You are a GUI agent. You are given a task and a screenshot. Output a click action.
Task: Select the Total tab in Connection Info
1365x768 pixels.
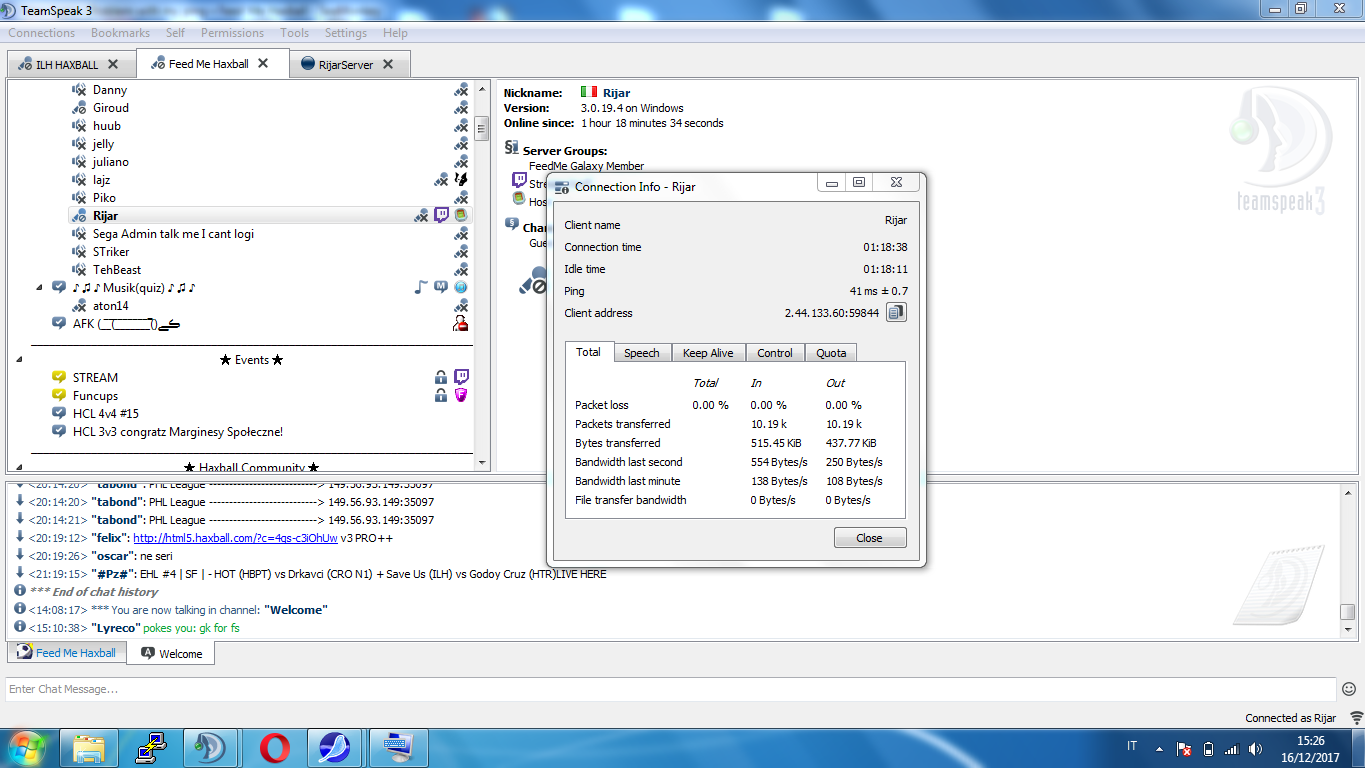(589, 352)
